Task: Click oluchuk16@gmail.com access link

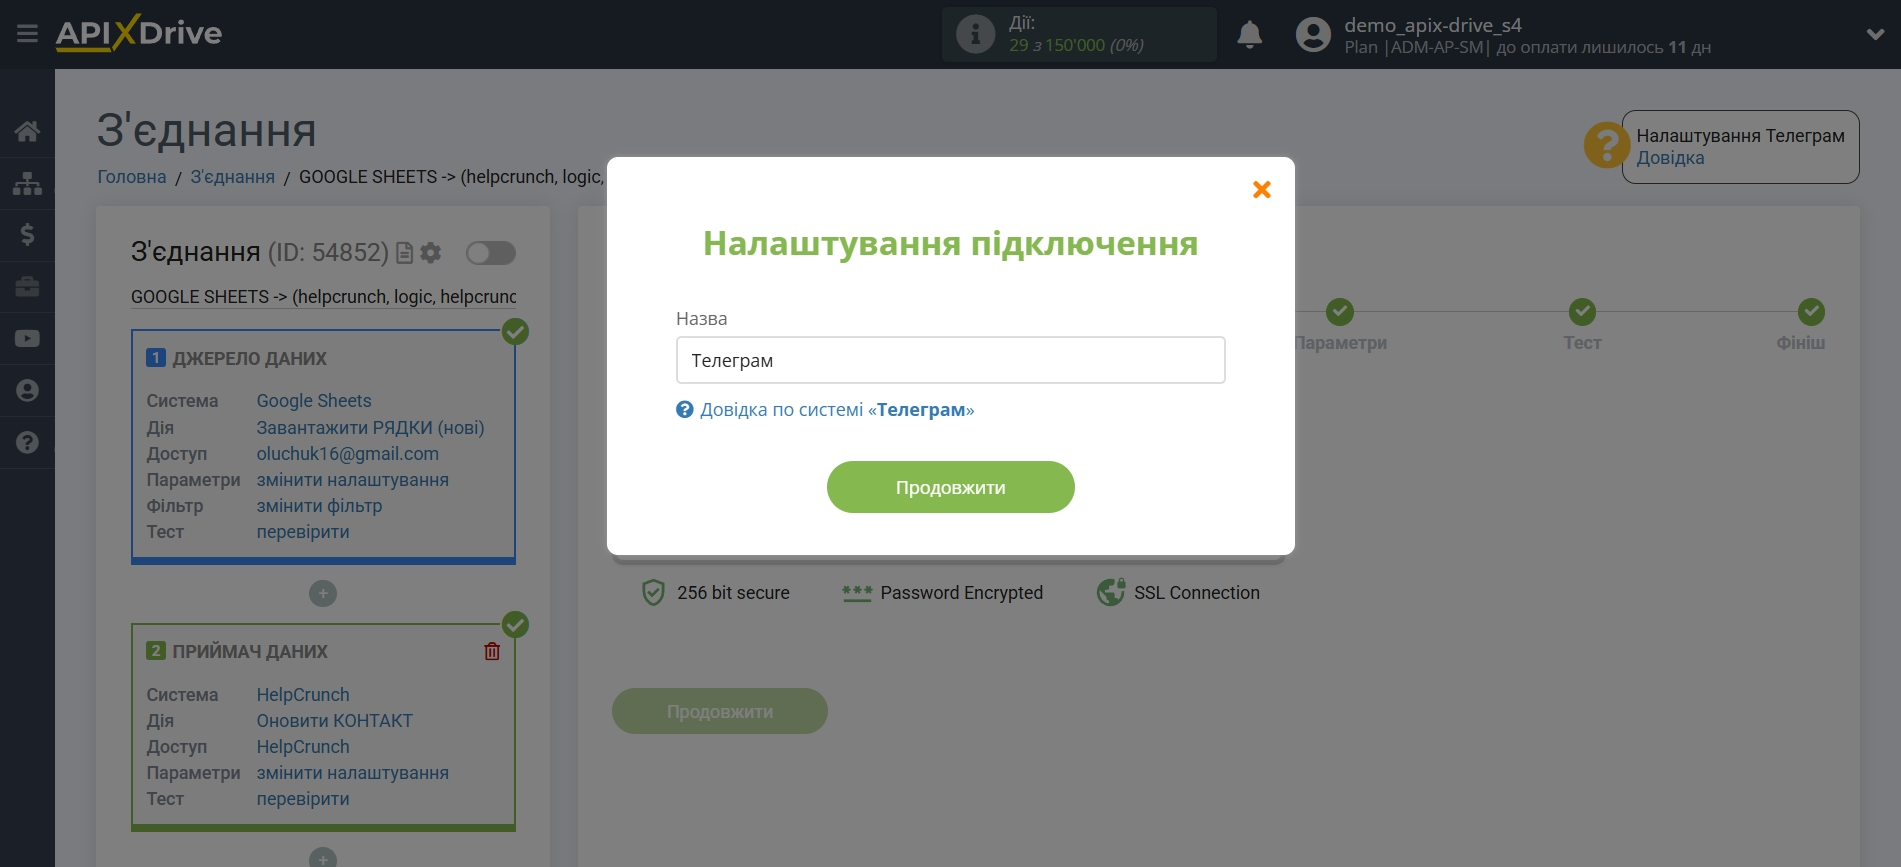Action: 347,454
